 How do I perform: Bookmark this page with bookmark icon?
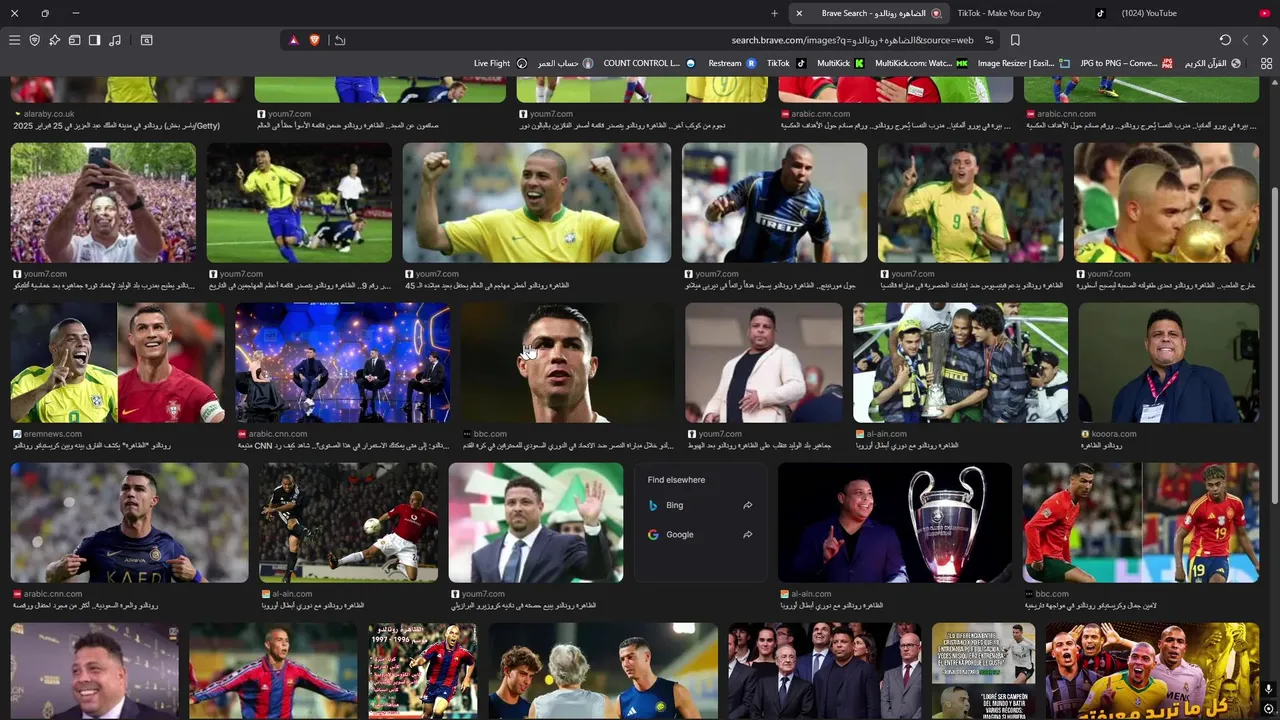point(1015,40)
